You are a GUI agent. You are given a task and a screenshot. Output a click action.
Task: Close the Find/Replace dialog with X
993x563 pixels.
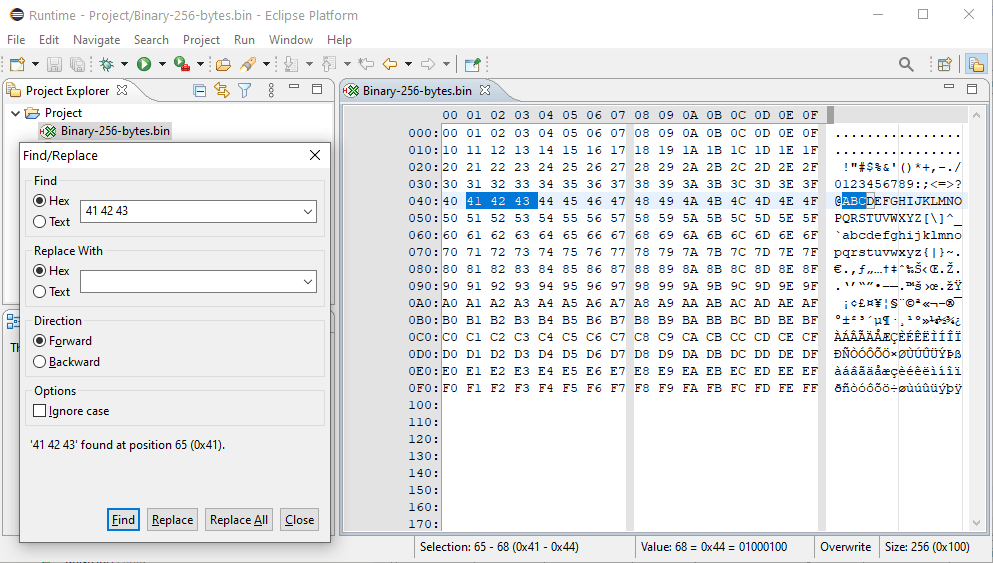tap(315, 155)
